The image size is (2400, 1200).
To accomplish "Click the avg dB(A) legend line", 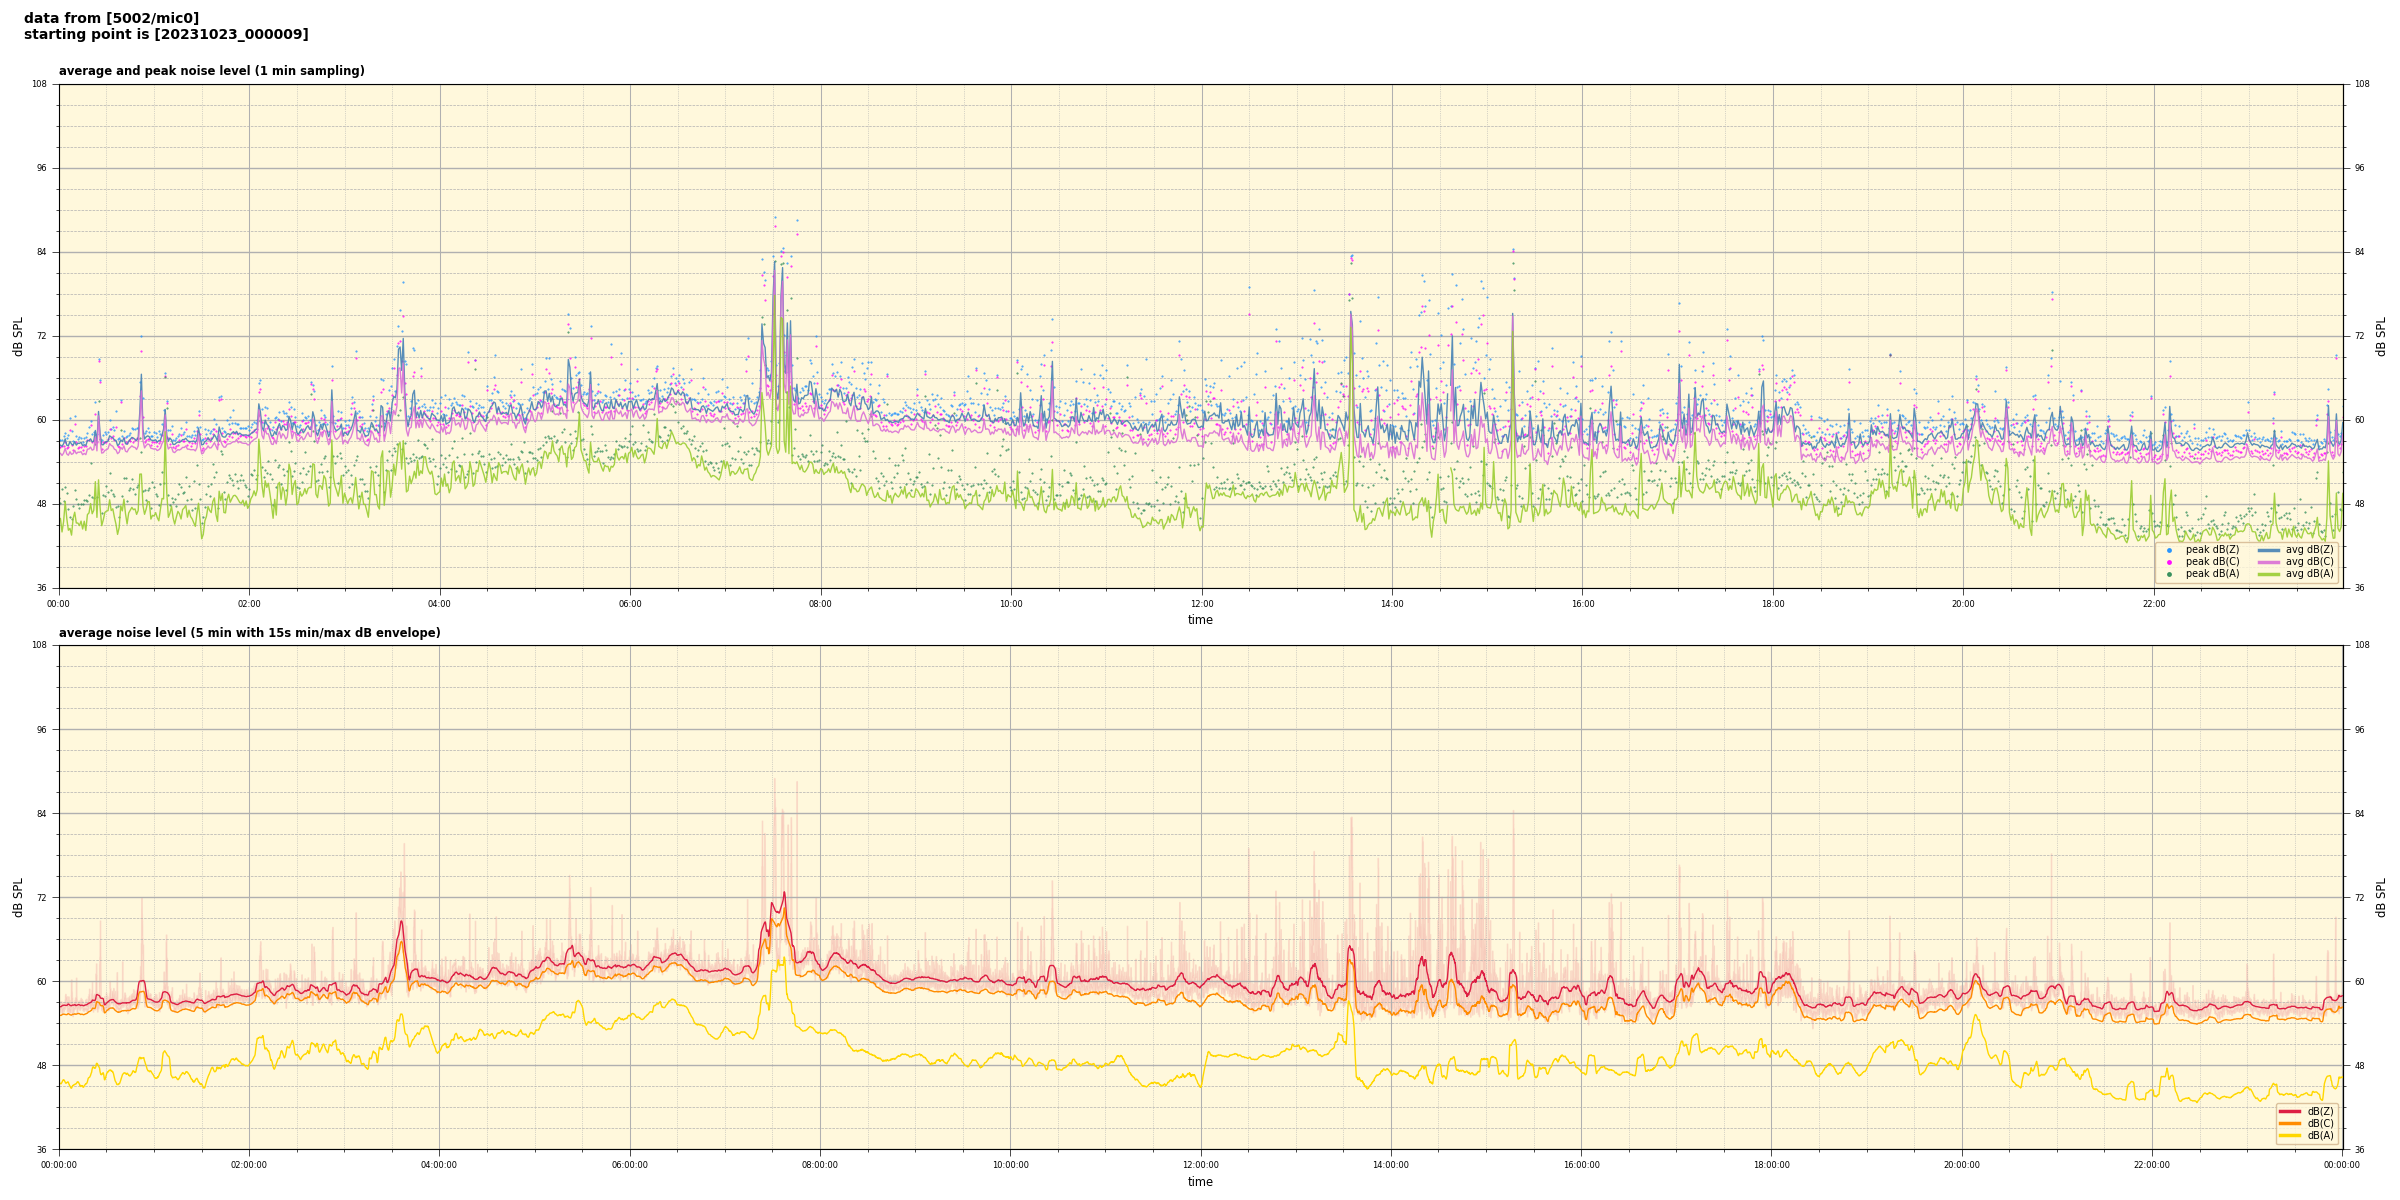I will [2268, 574].
